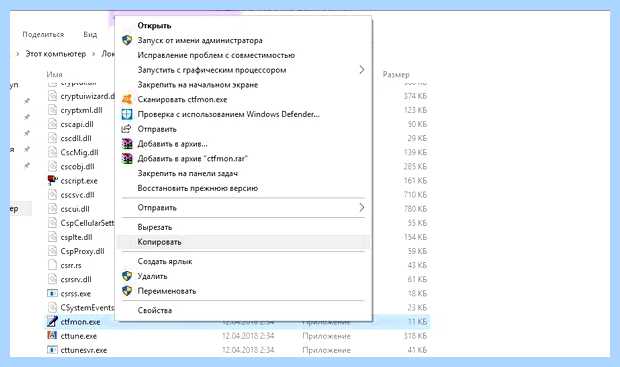The height and width of the screenshot is (367, 620).
Task: Expand the lower Отправить submenu arrow
Action: coord(362,208)
